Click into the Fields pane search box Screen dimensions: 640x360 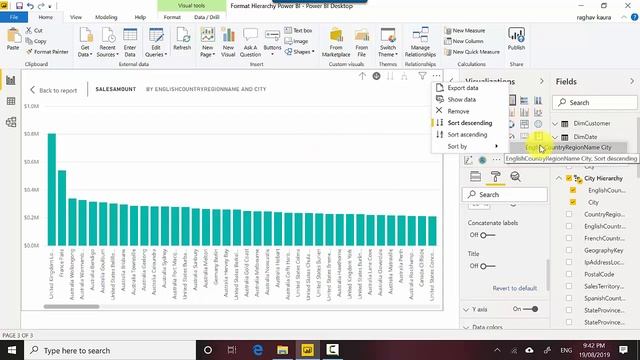(595, 102)
